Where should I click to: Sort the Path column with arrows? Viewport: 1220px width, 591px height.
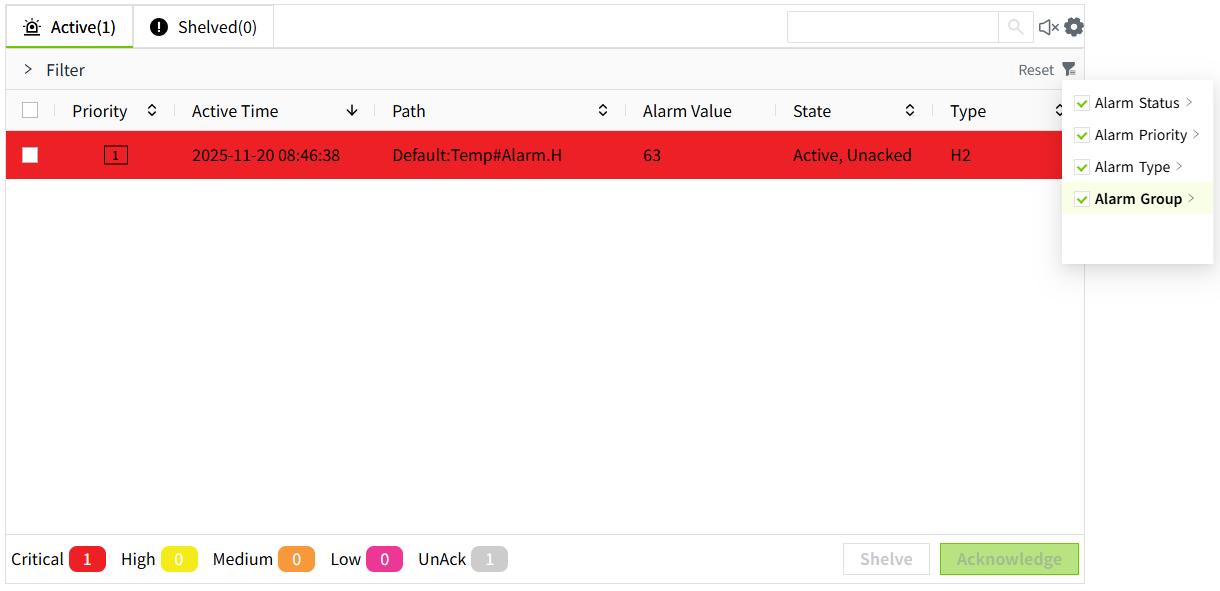pyautogui.click(x=603, y=111)
